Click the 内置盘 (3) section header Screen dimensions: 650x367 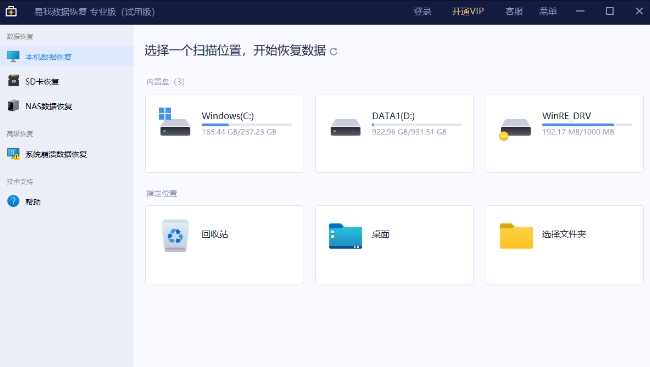point(165,82)
